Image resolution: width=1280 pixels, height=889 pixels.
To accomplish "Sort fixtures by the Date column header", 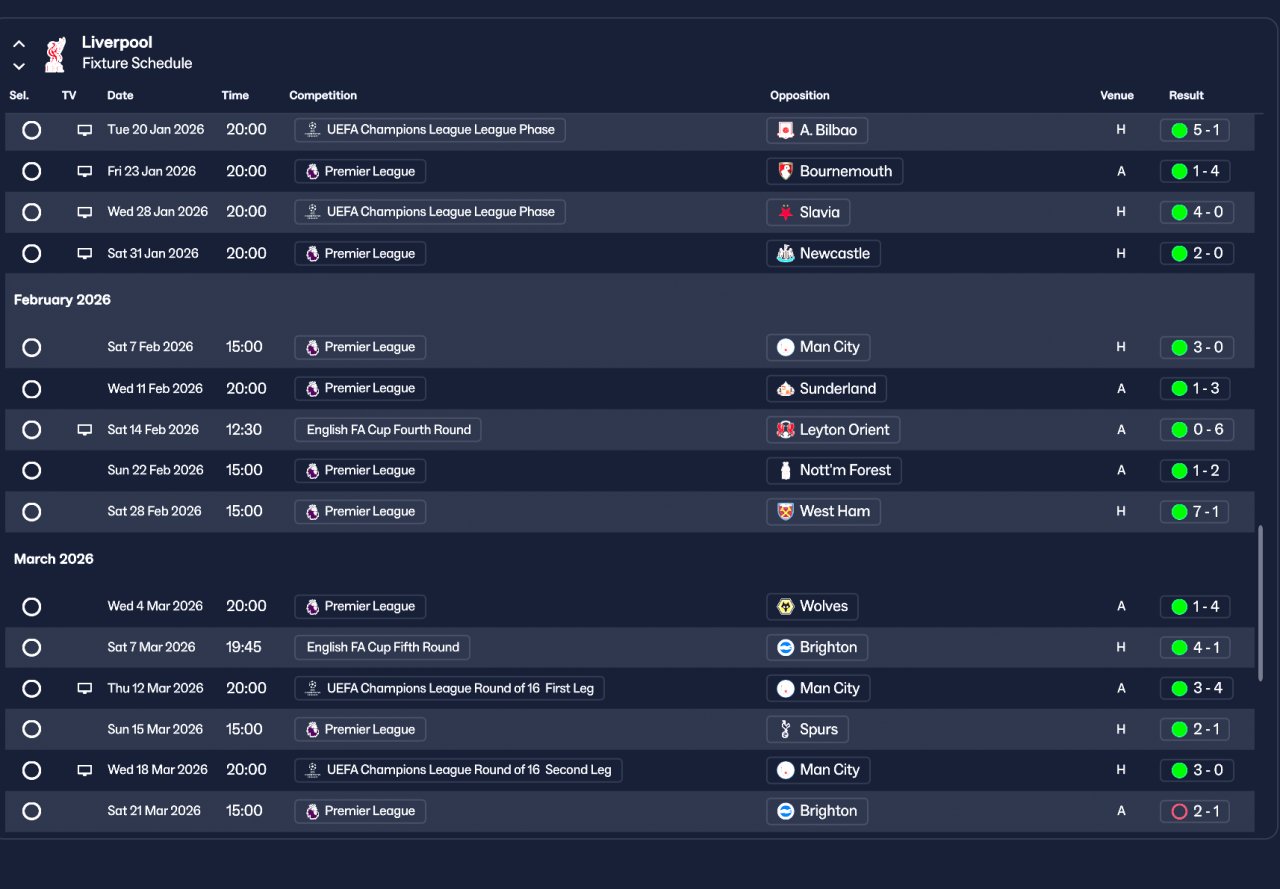I will coord(120,96).
